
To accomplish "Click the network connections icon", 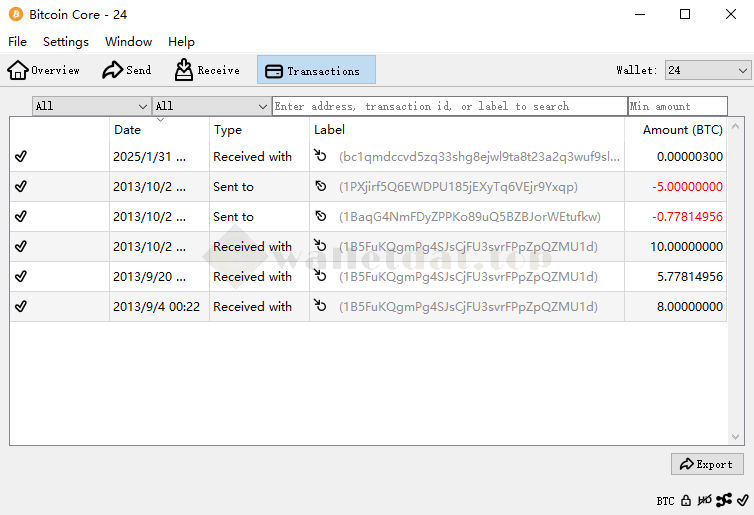I will (723, 500).
